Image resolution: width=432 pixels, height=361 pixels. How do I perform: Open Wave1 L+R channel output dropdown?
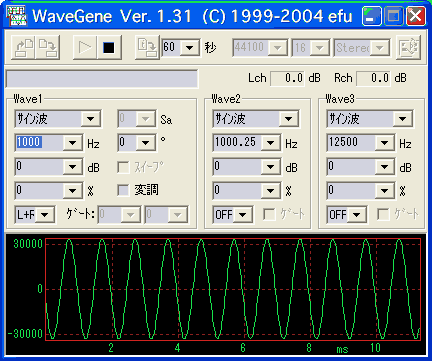coord(45,215)
